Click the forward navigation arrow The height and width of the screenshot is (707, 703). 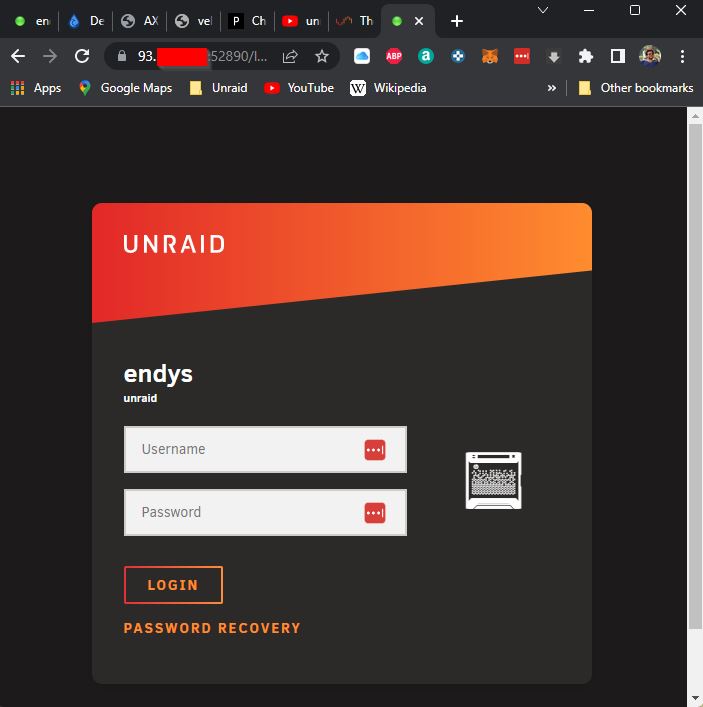click(x=50, y=56)
